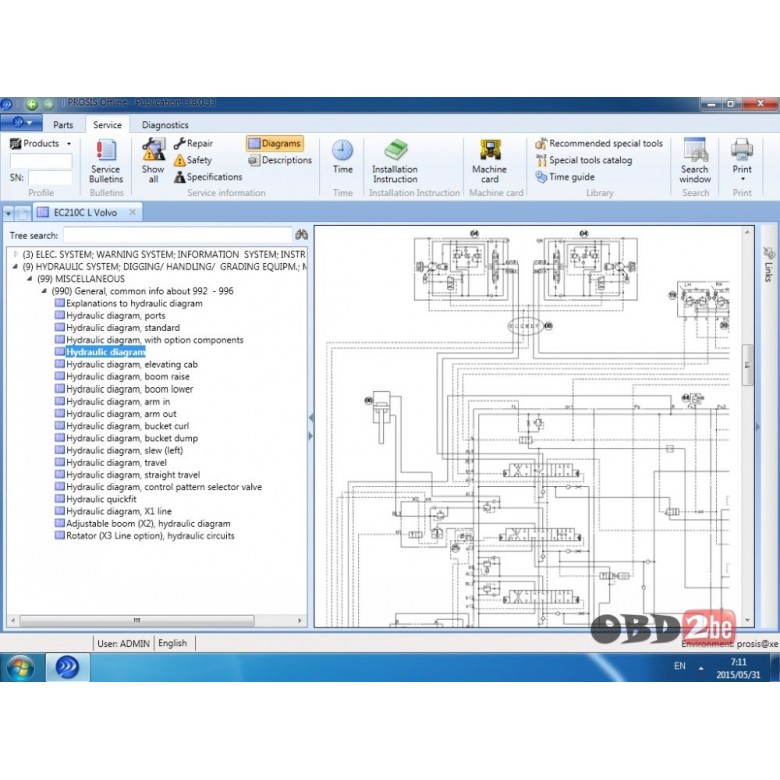Select the EC210C L Volvo document tab

(x=86, y=212)
